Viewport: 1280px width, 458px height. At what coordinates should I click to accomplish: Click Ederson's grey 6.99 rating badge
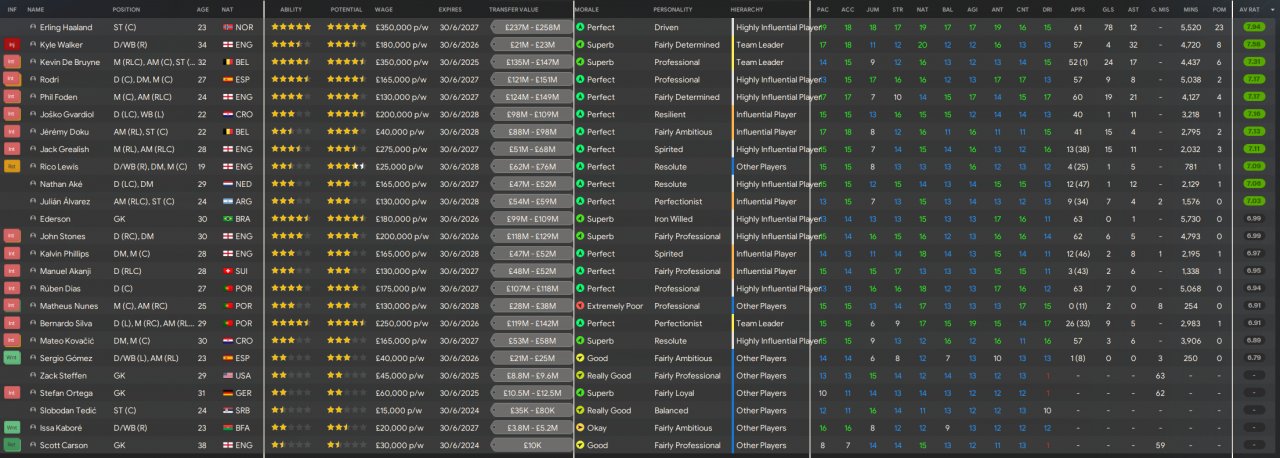1252,219
